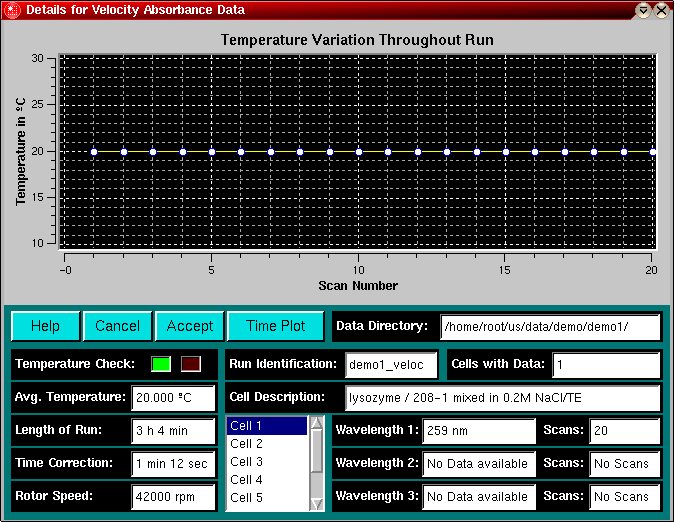The image size is (674, 522).
Task: Accept the run details
Action: click(x=190, y=326)
